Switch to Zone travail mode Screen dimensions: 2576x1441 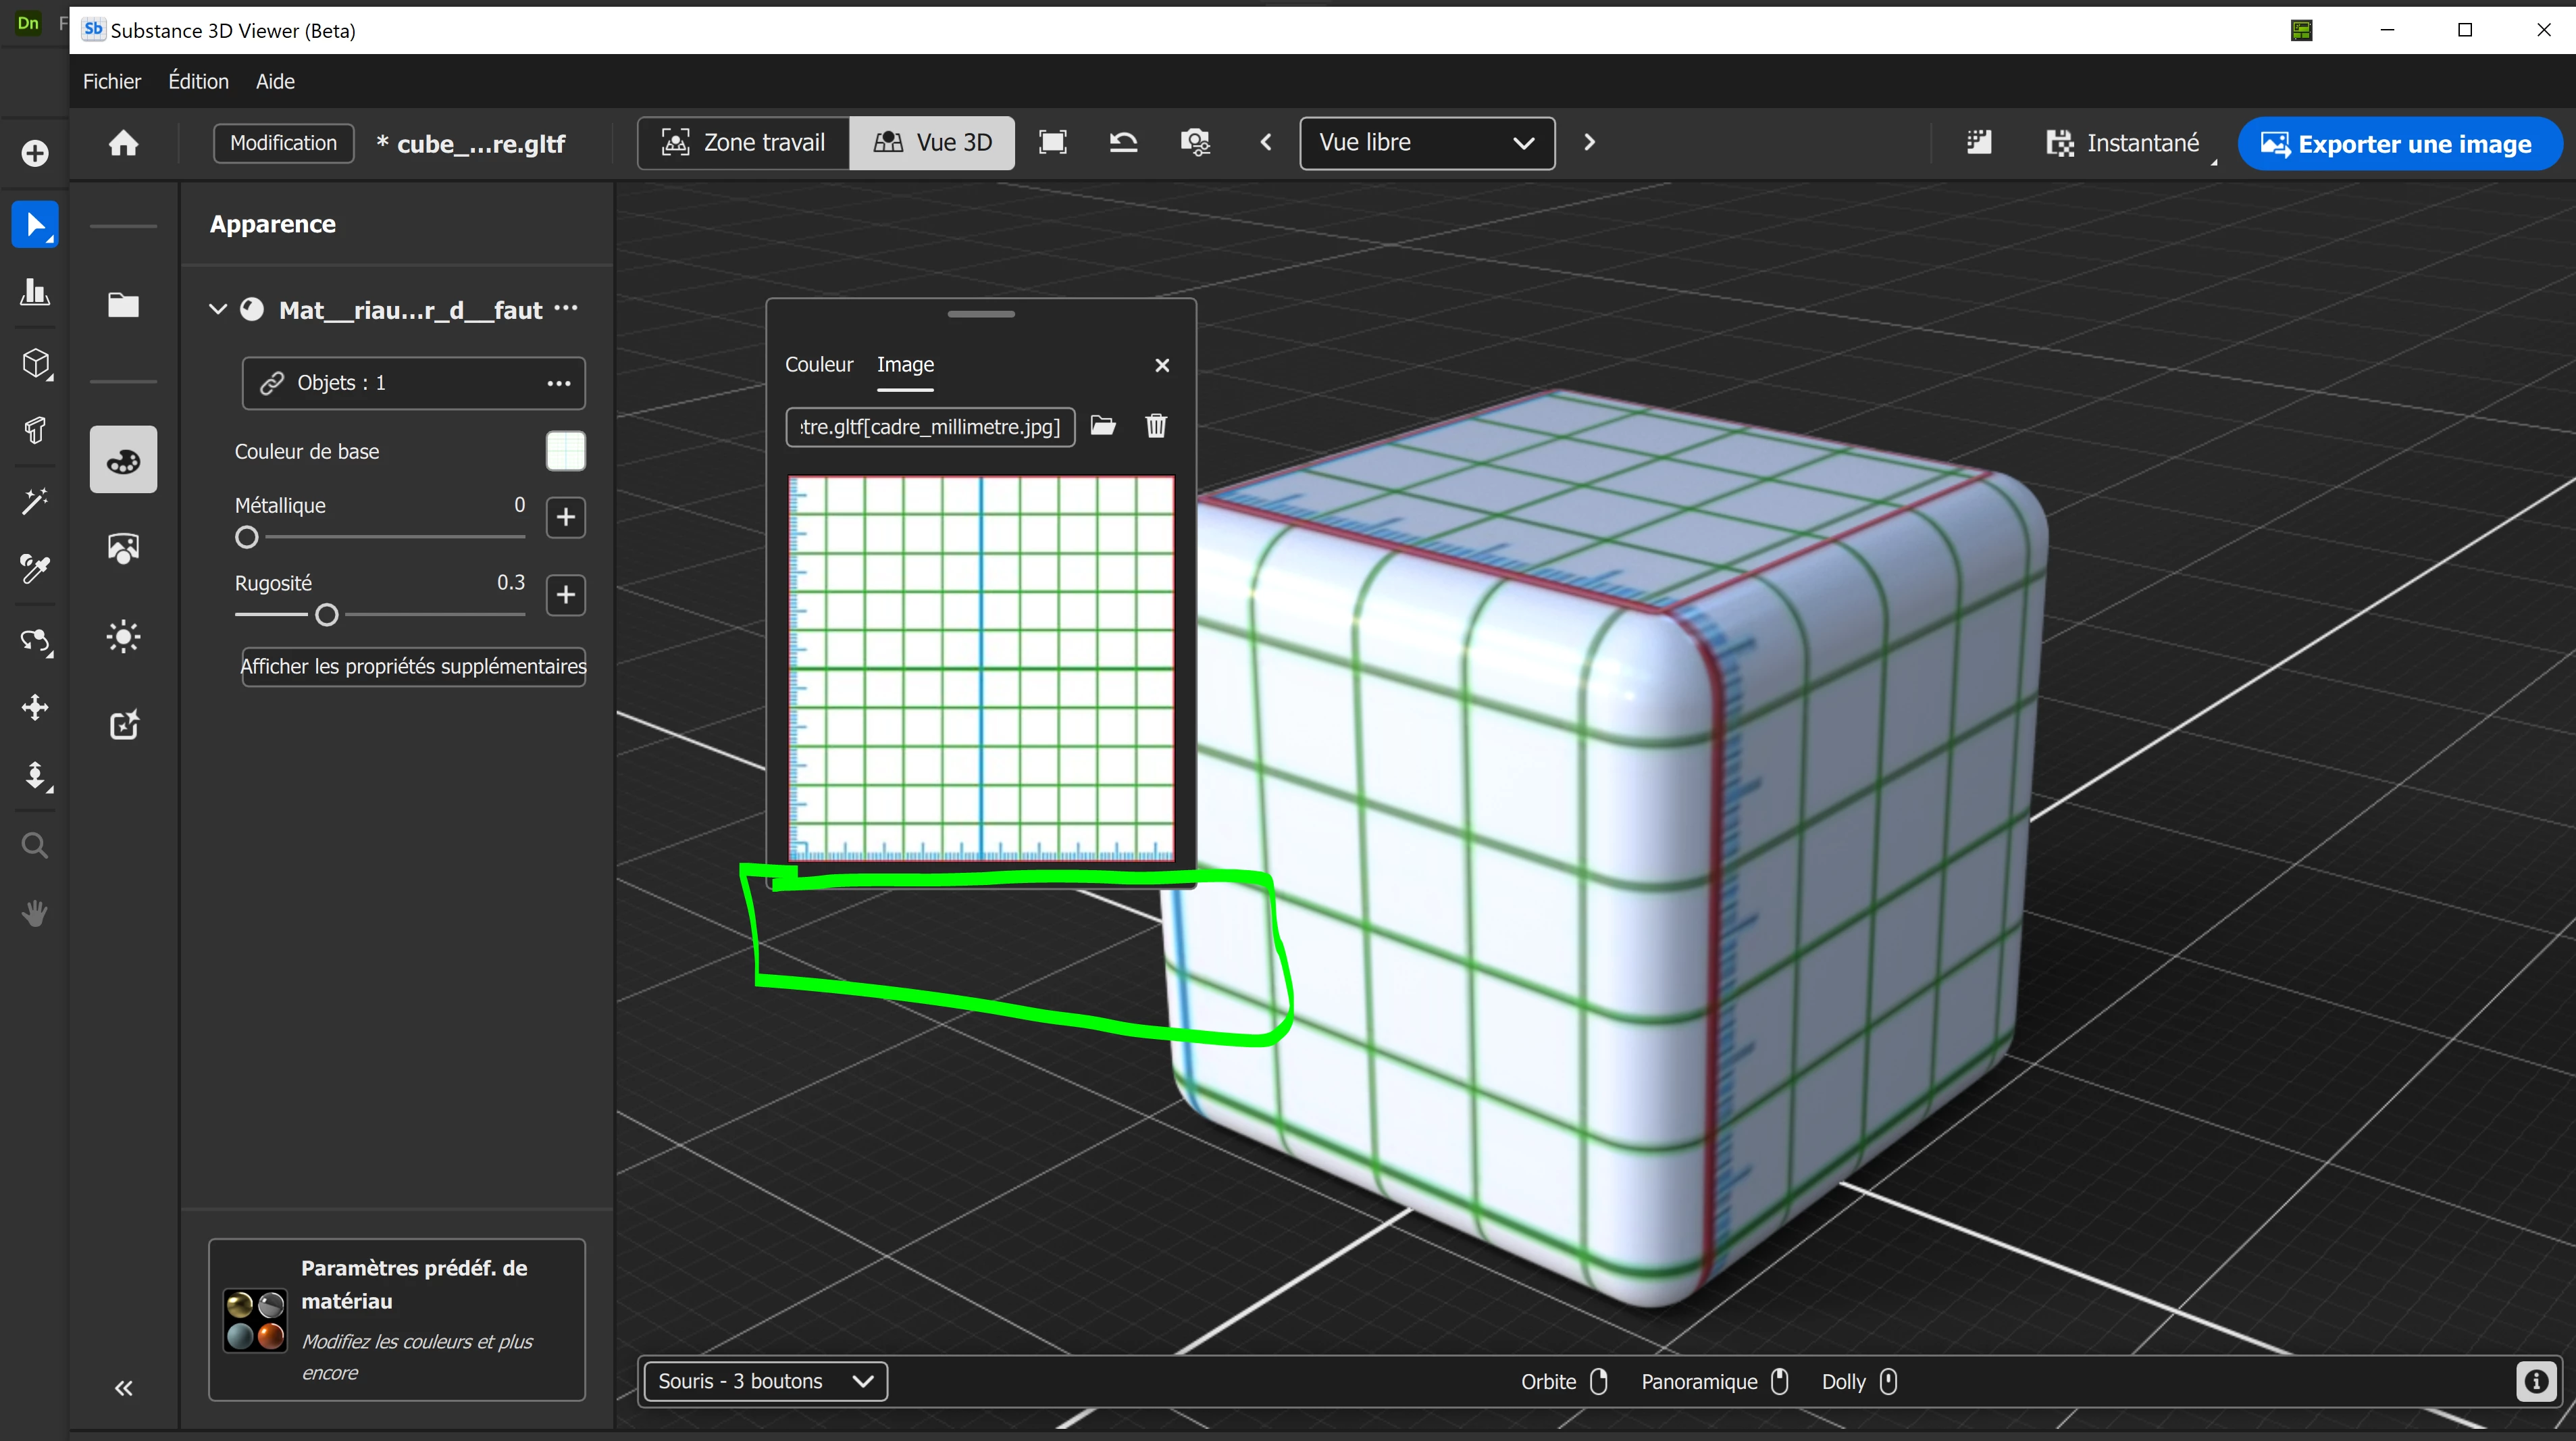[x=744, y=143]
